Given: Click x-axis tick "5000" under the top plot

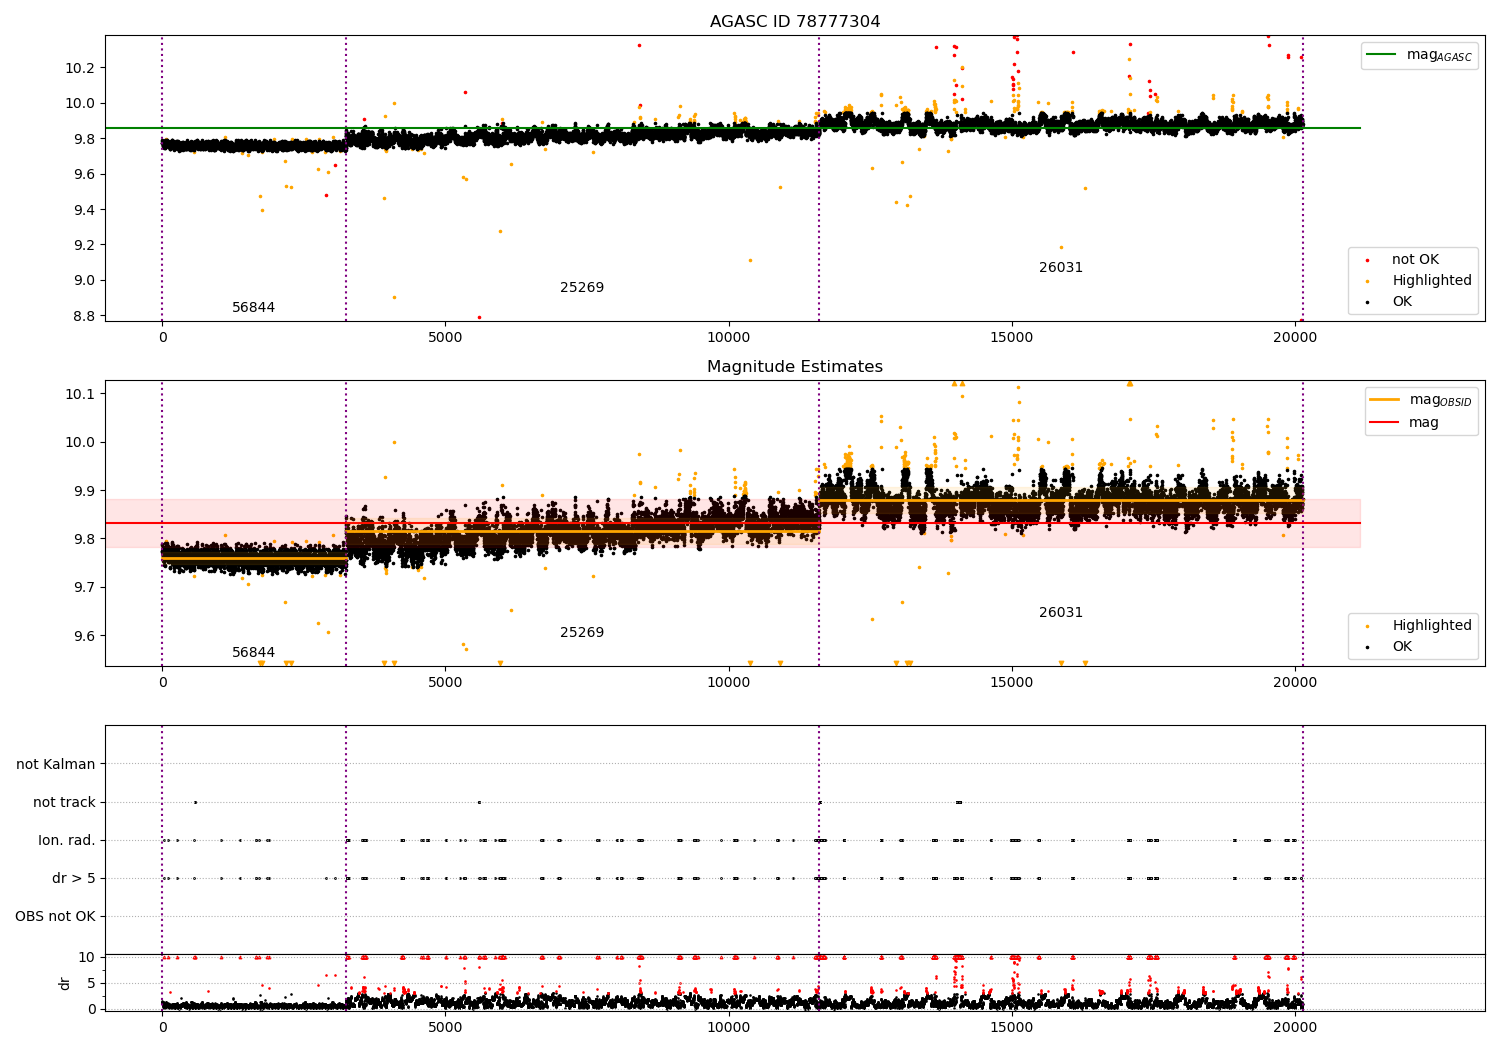Looking at the screenshot, I should coord(445,338).
